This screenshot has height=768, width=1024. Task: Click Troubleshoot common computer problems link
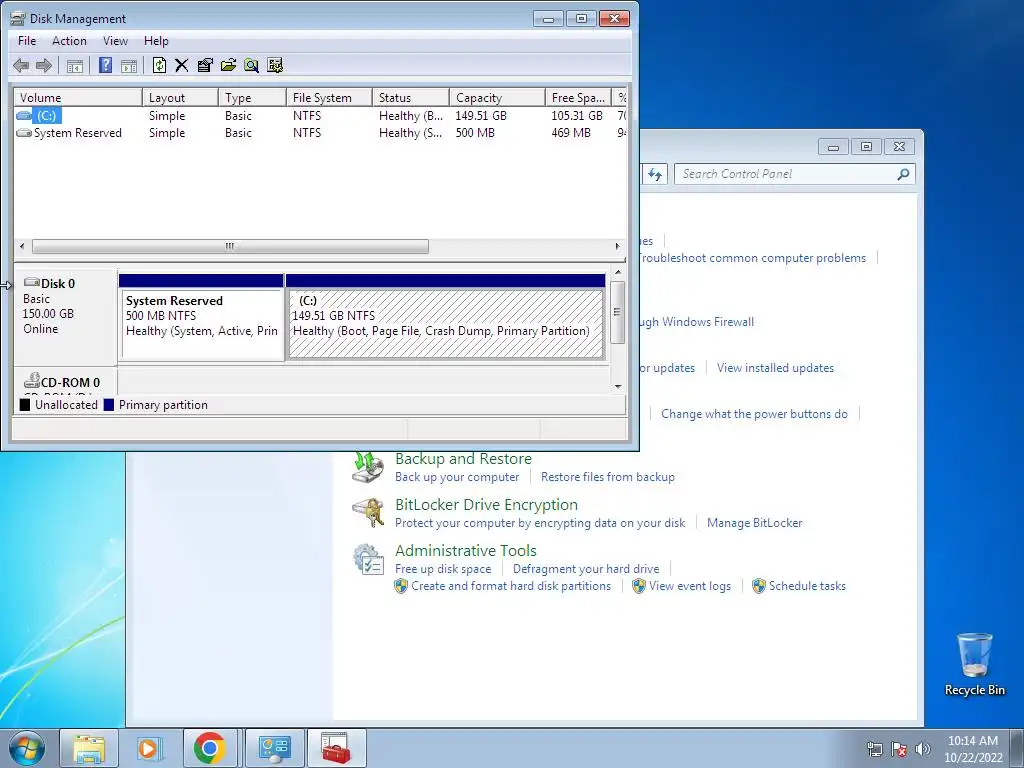752,258
